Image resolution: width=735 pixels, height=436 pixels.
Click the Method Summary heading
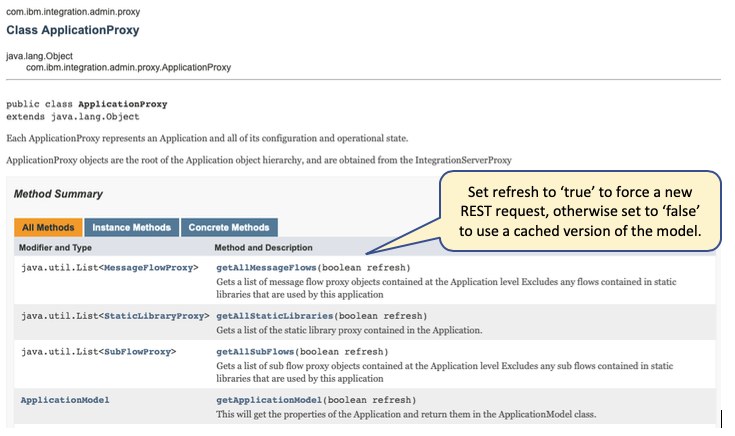point(59,193)
